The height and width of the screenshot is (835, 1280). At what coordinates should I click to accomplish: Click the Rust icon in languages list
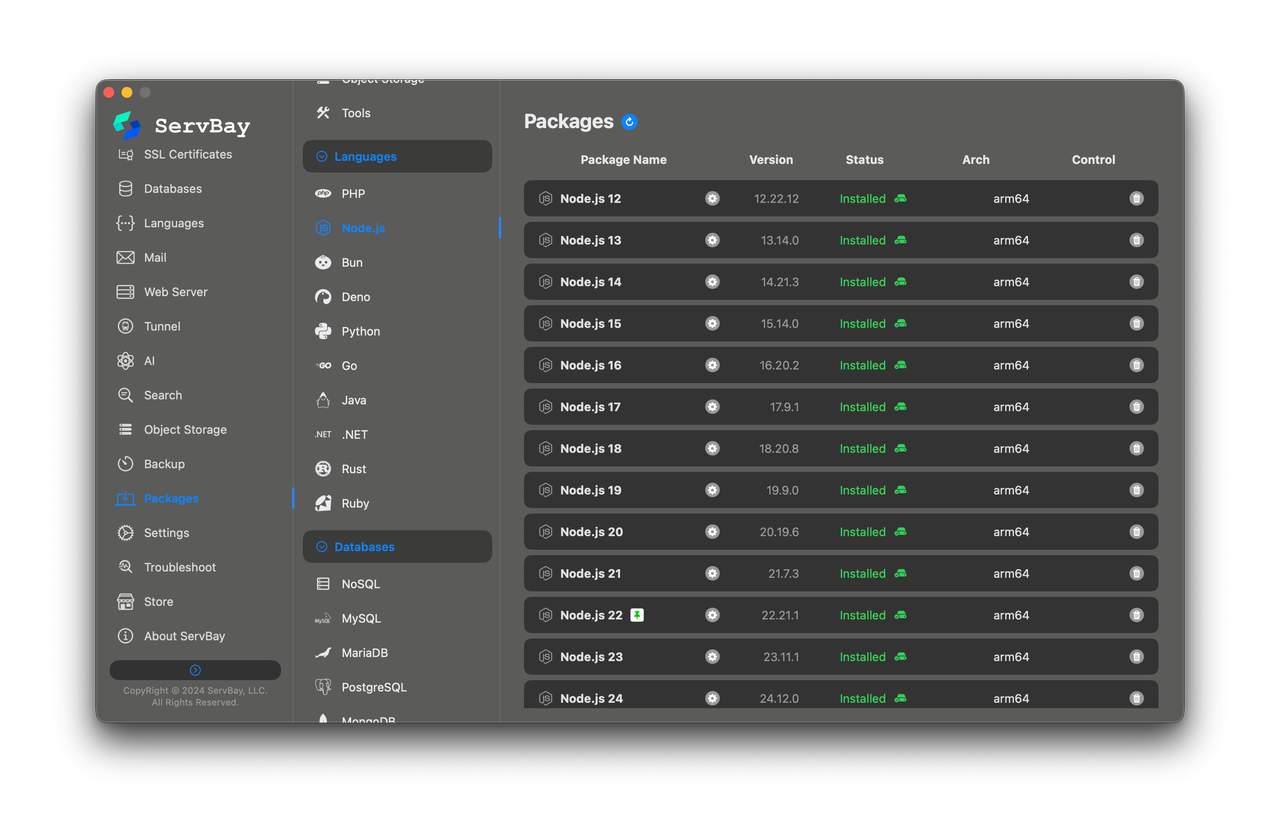pyautogui.click(x=323, y=469)
